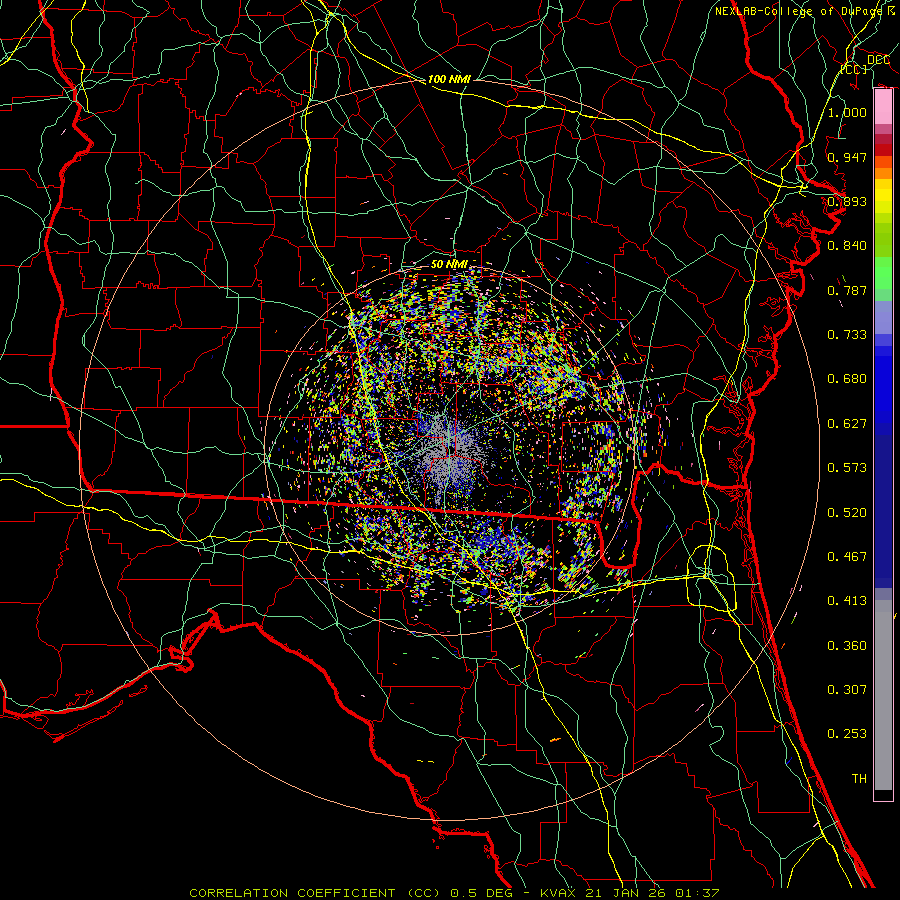
Task: Select the 0.947 legend value
Action: pyautogui.click(x=847, y=157)
